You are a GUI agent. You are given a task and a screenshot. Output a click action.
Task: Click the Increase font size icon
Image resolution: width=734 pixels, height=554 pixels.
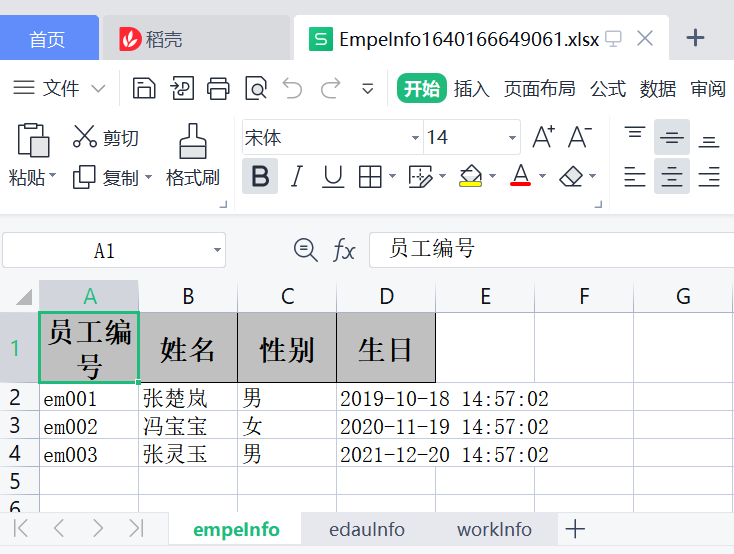[x=543, y=137]
